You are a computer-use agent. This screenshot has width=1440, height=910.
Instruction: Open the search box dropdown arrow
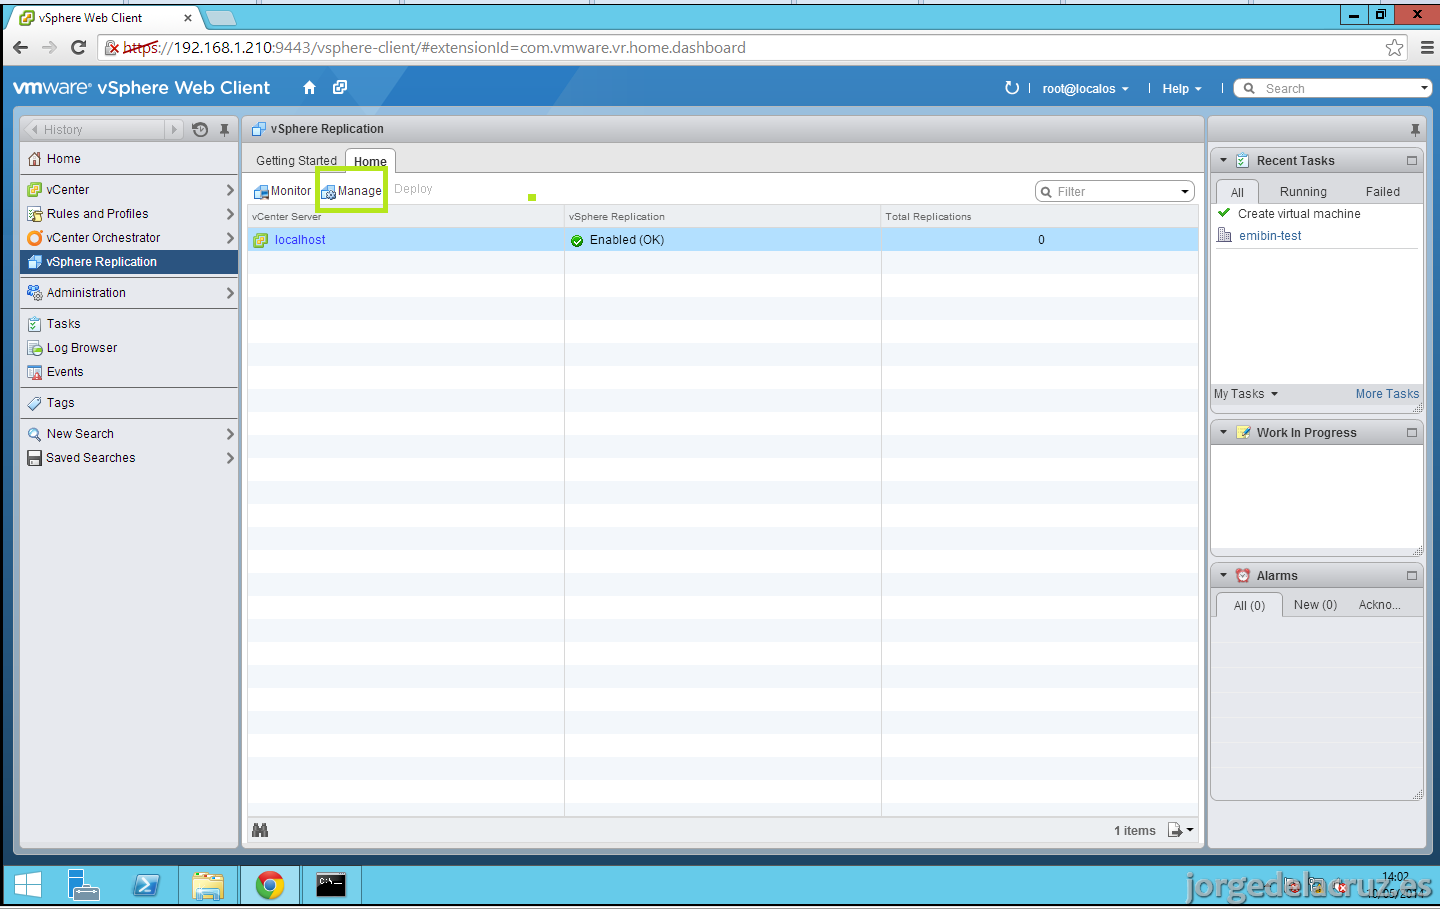(1424, 88)
